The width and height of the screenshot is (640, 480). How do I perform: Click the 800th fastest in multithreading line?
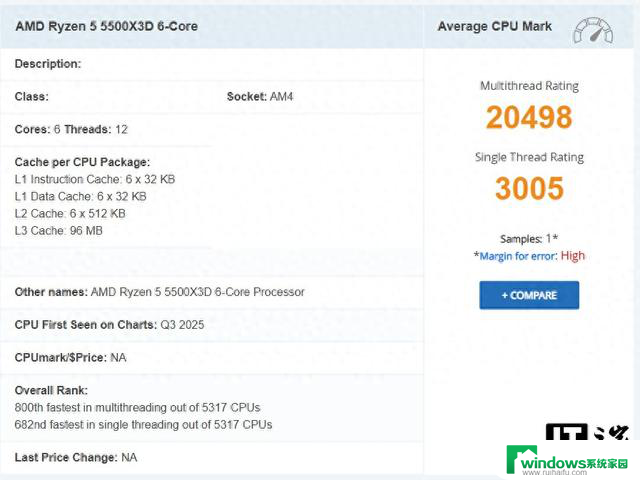click(138, 407)
